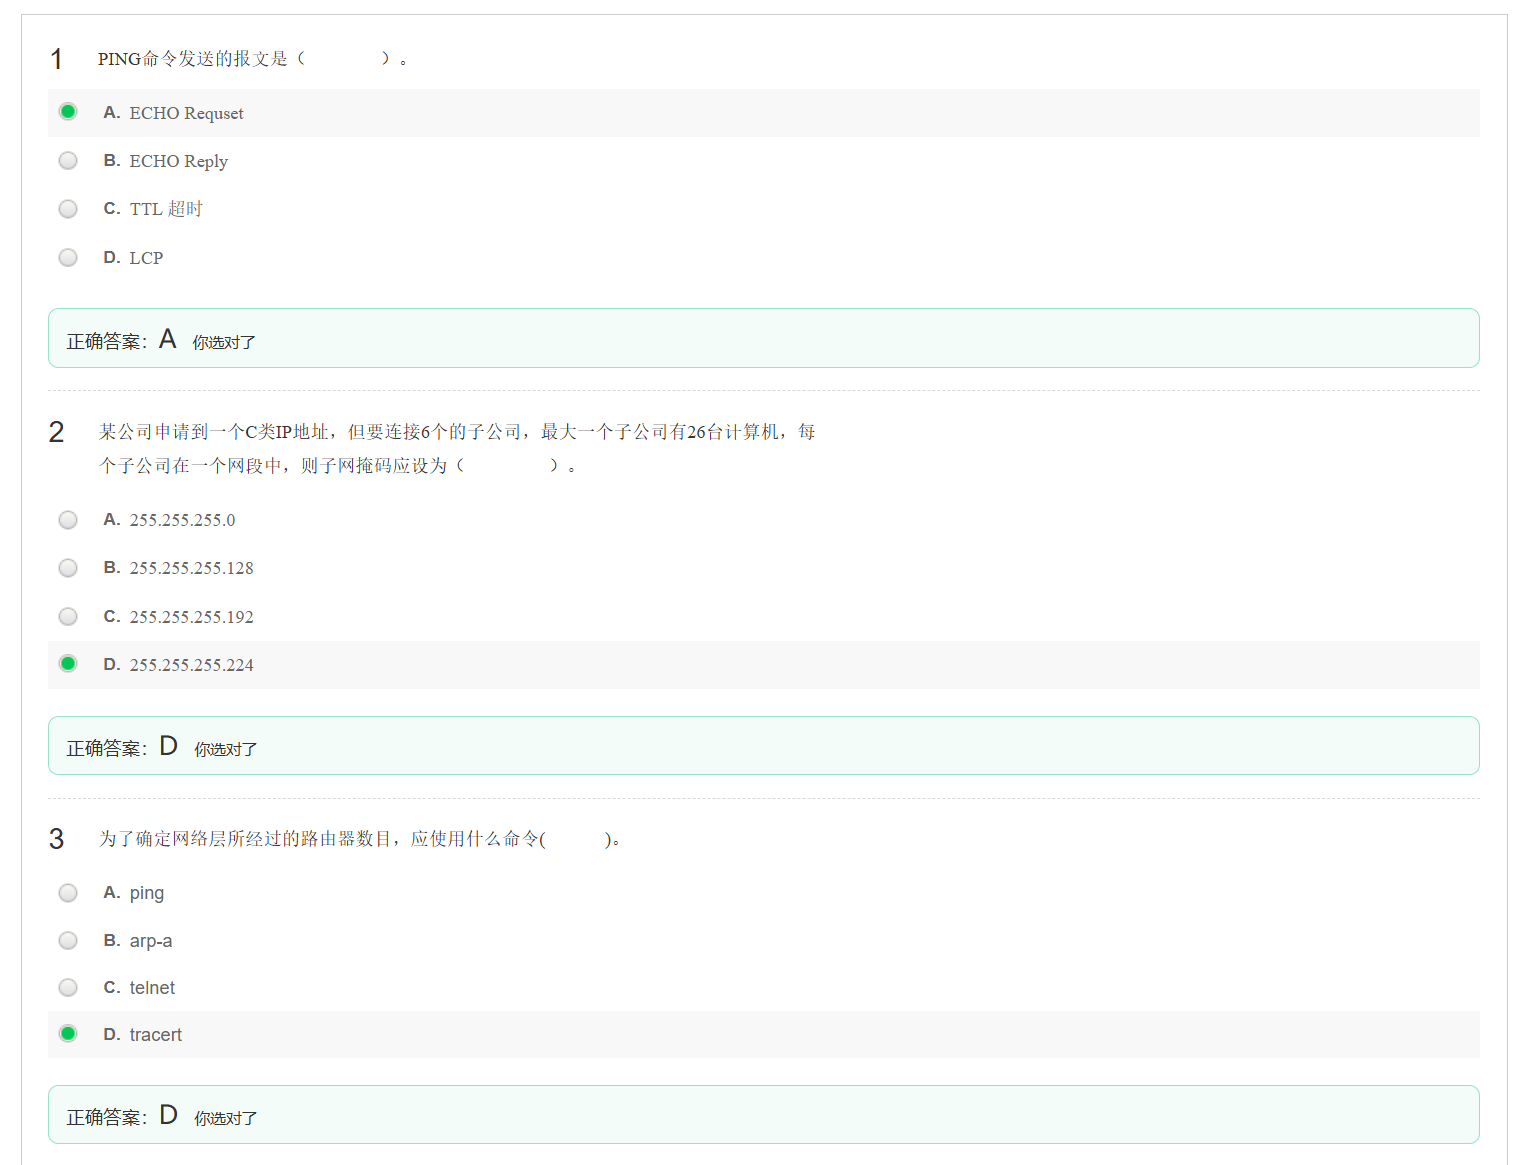The height and width of the screenshot is (1165, 1521).
Task: Click the tracert option label text
Action: 156,1034
